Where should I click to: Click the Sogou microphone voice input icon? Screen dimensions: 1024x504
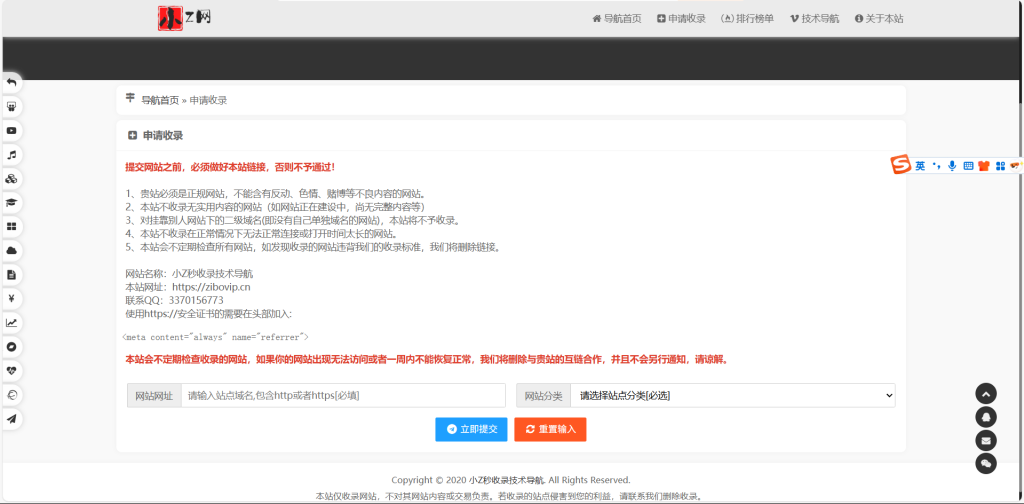point(952,165)
